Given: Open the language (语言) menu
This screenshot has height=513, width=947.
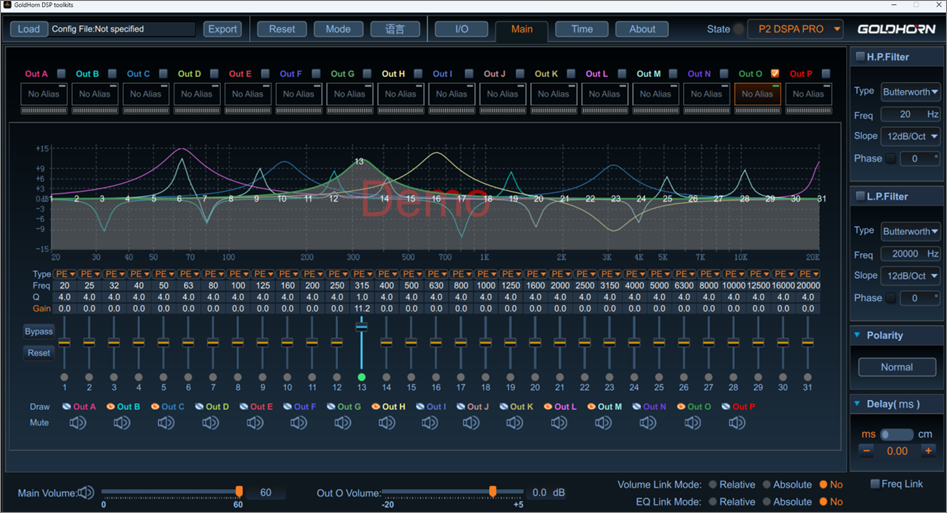Looking at the screenshot, I should coord(395,29).
